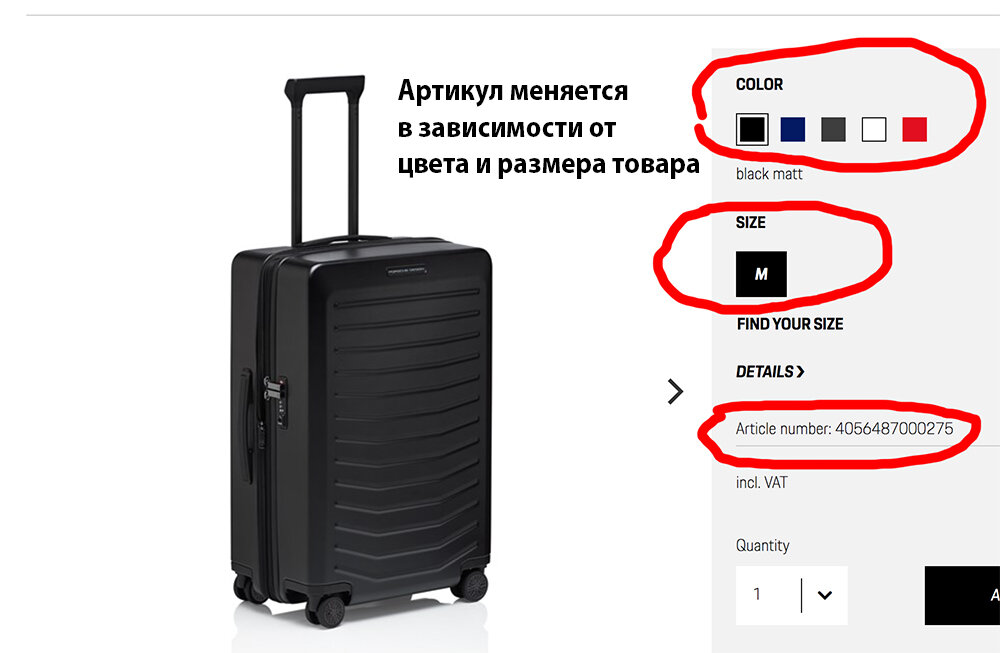
Task: Click the suitcase telescopic handle
Action: [325, 159]
